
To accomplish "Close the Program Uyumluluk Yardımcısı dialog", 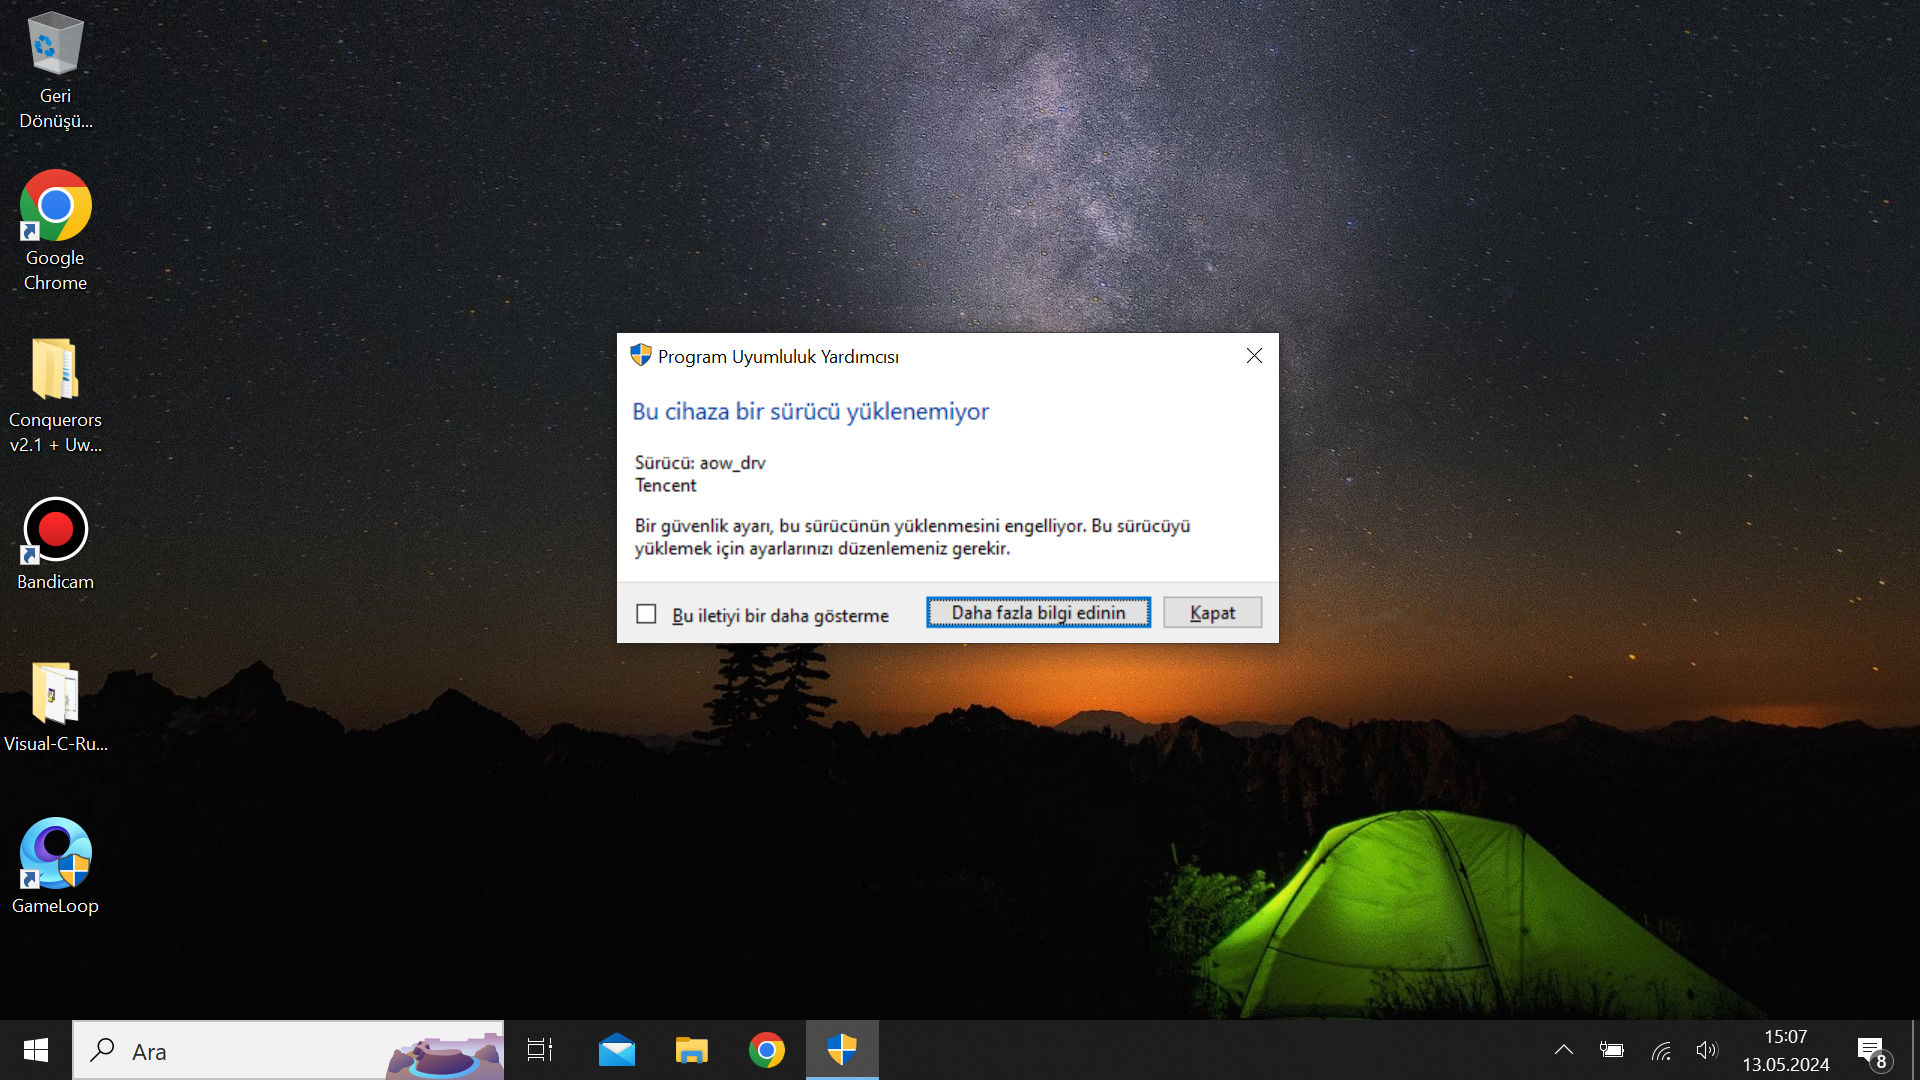I will point(1254,356).
